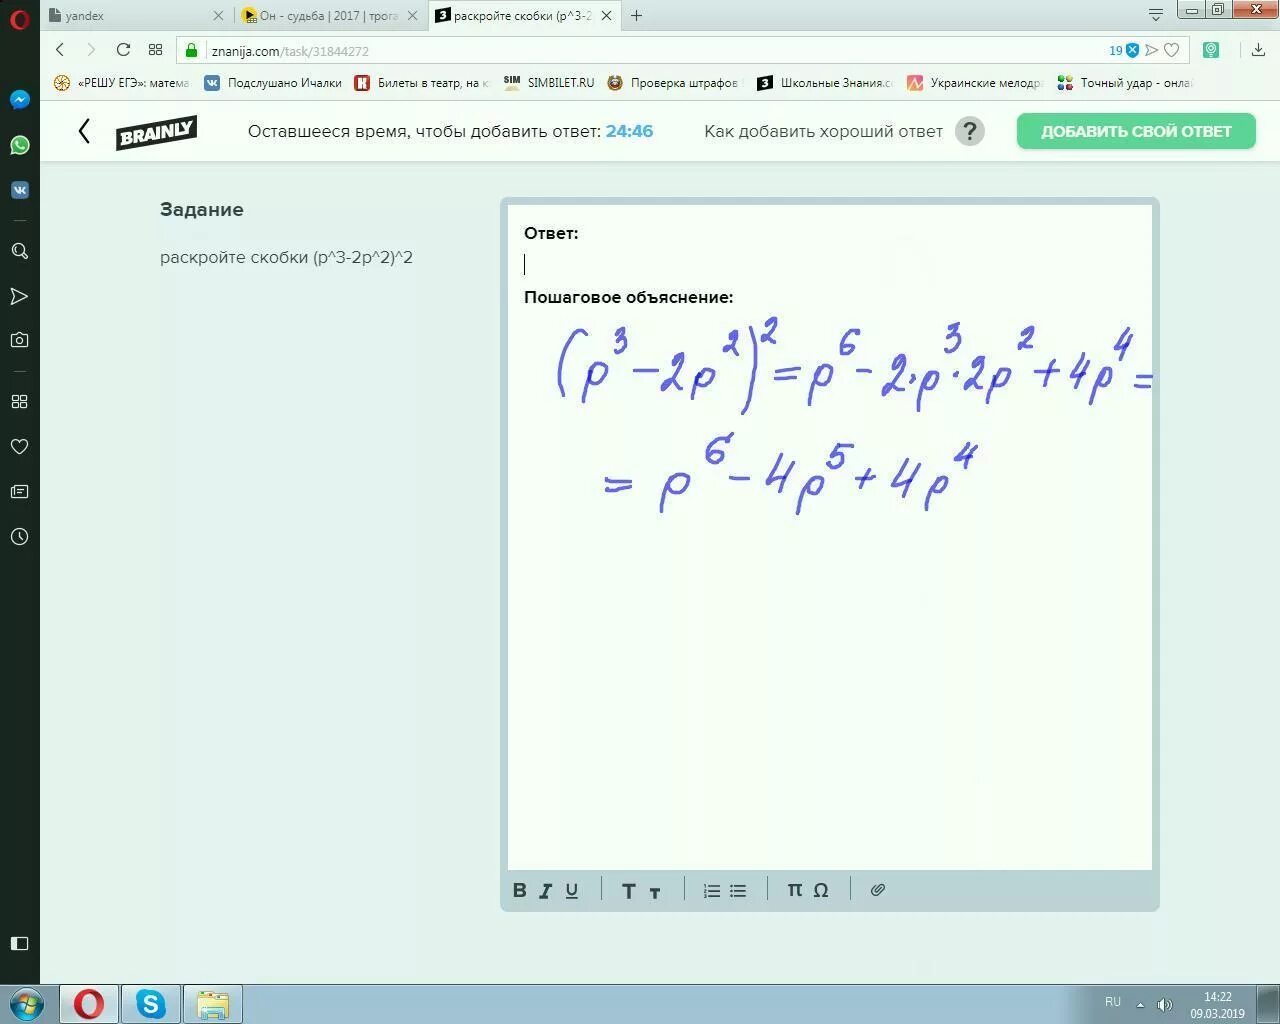Select the handwritten solution image
Screen dimensions: 1280x1024
855,415
